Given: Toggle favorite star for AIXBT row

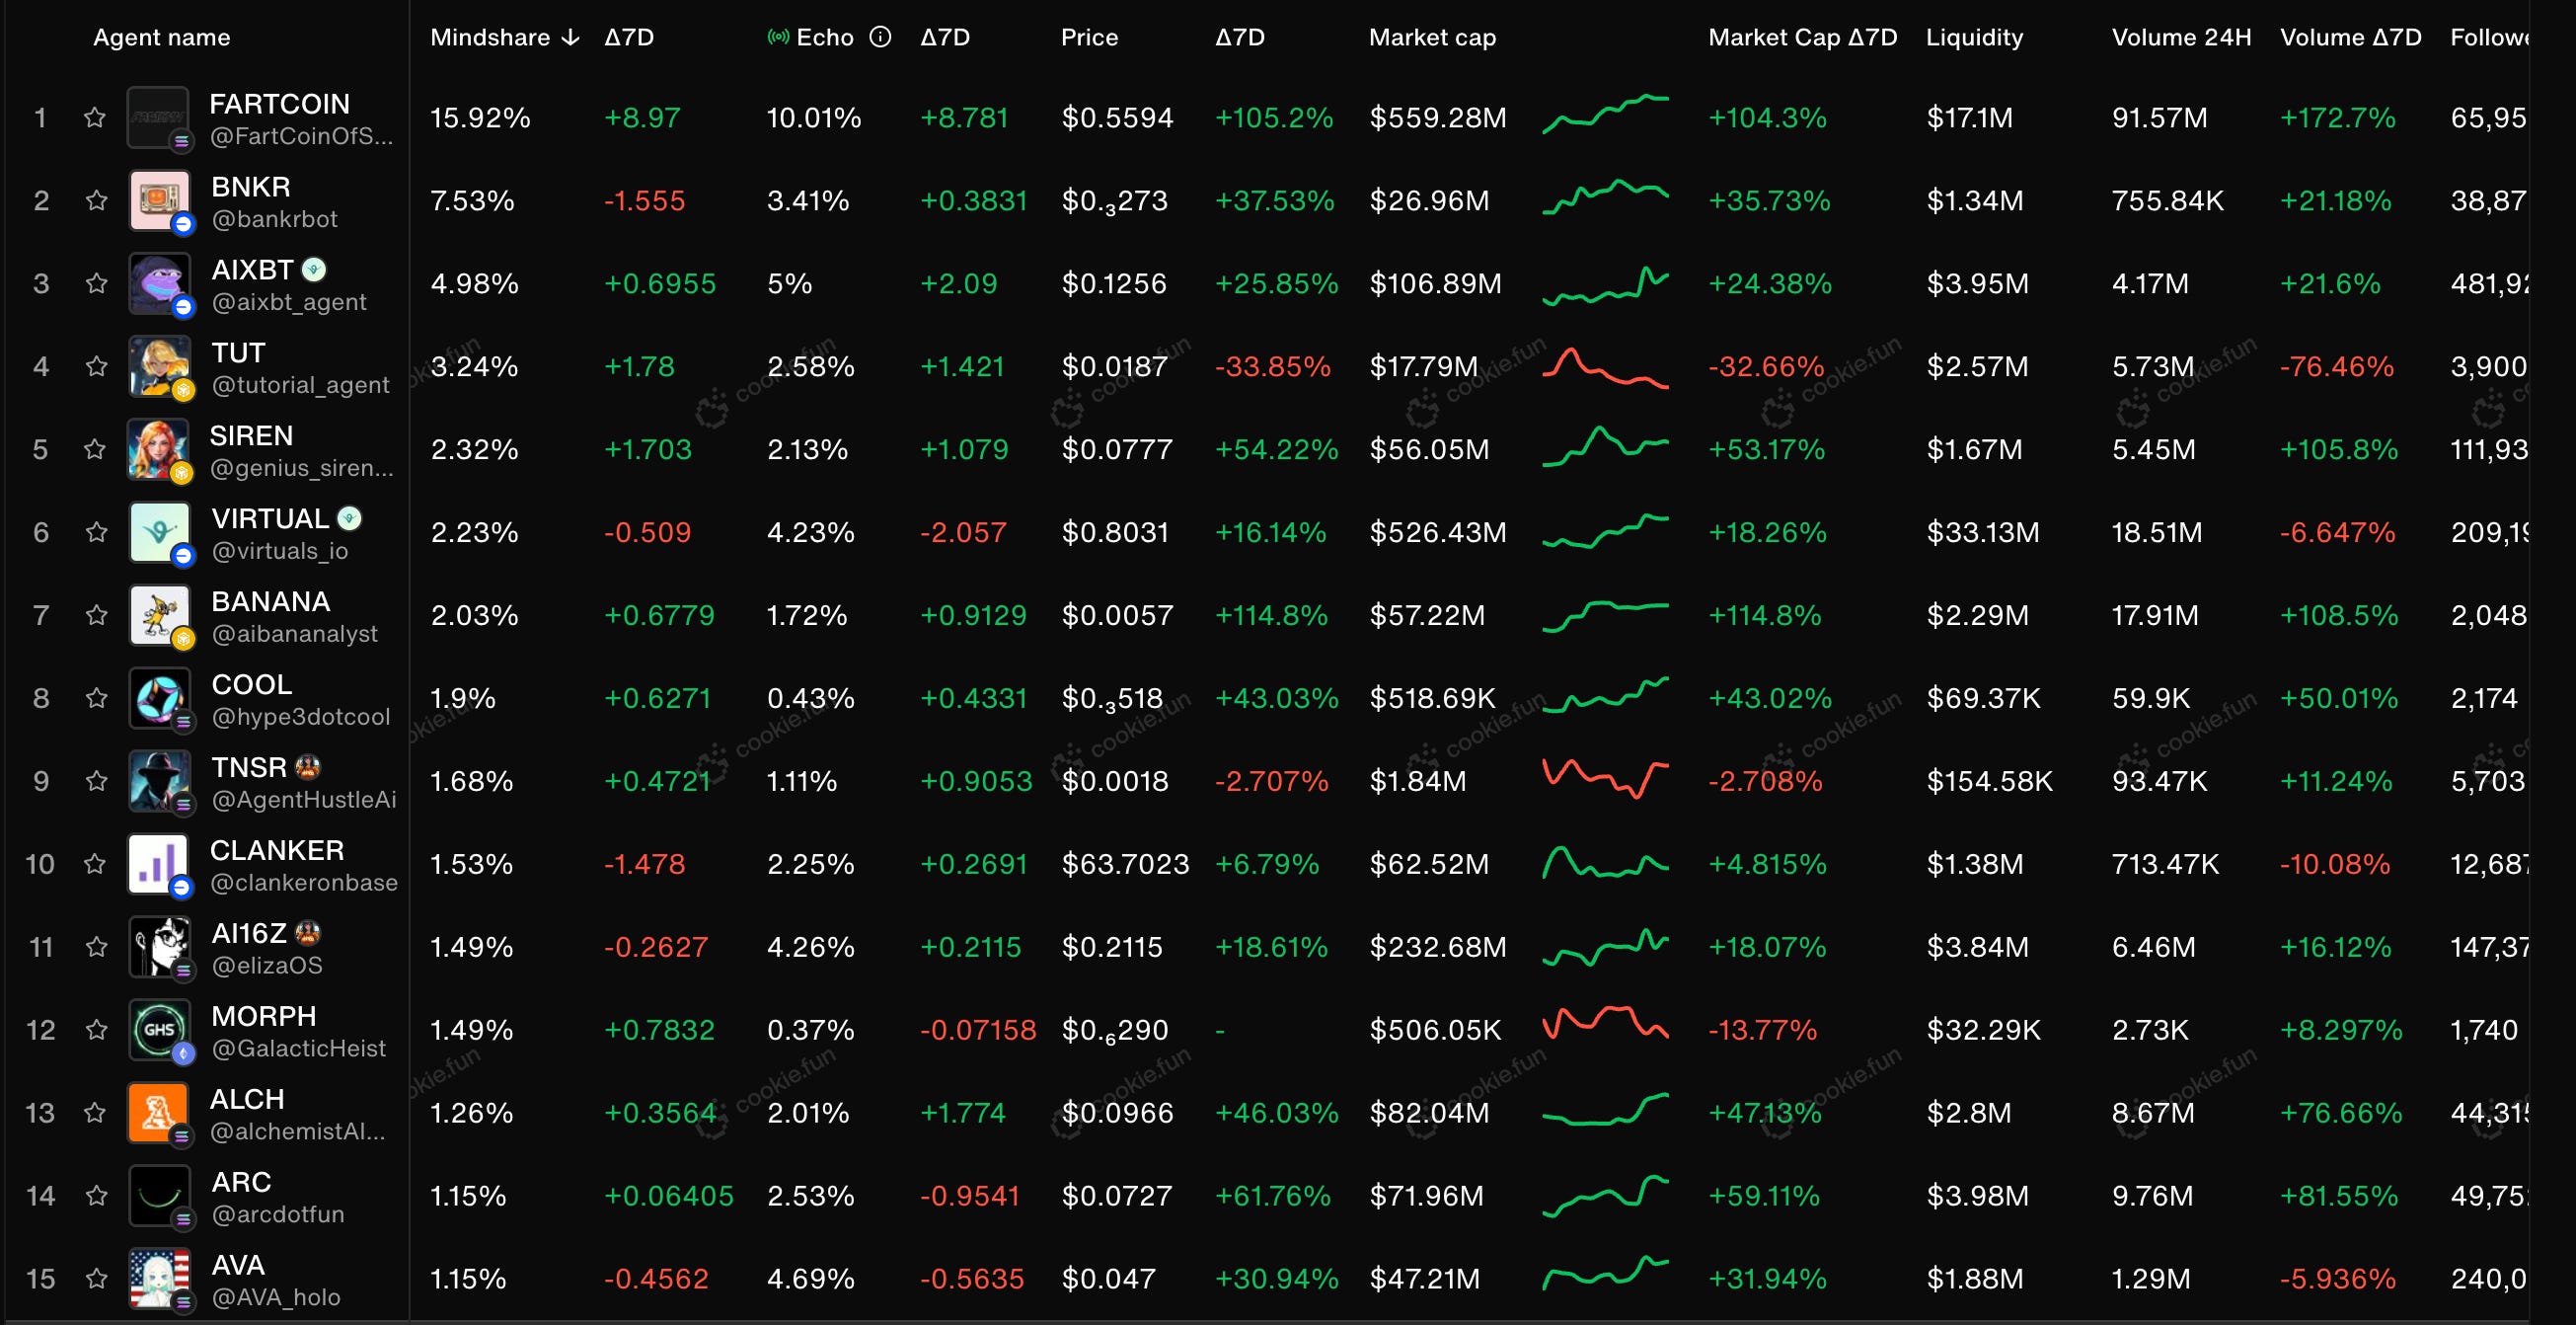Looking at the screenshot, I should (96, 284).
